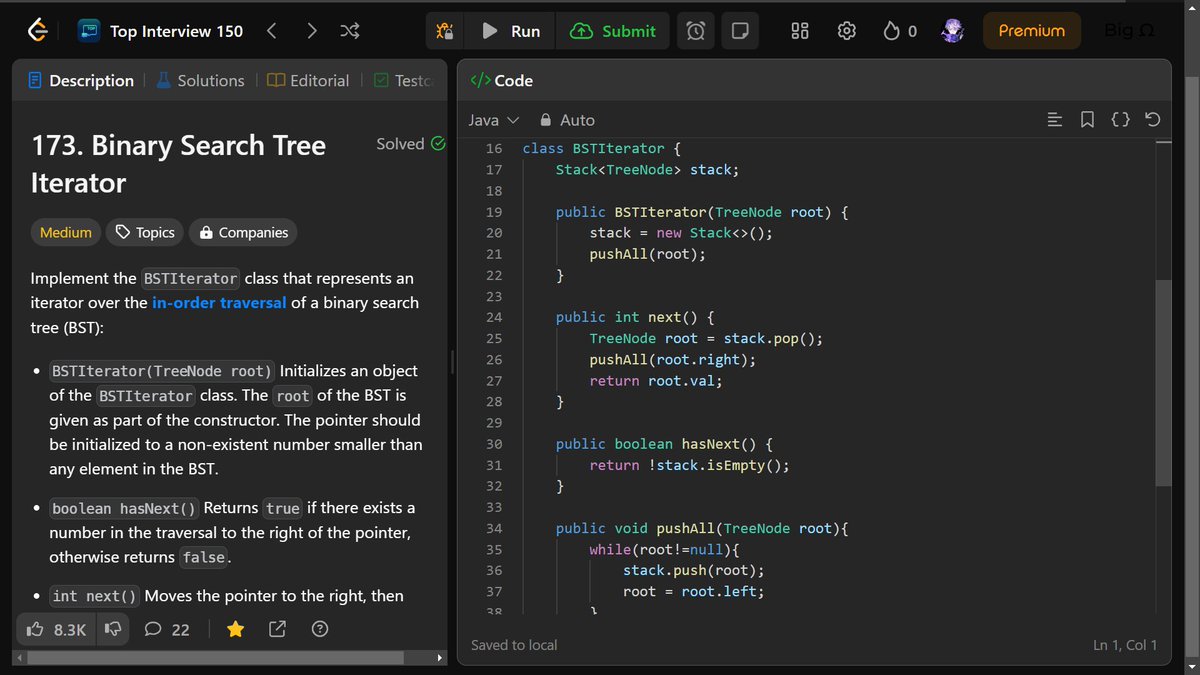Screen dimensions: 1200x675
Task: Open the alarm clock timer
Action: click(695, 31)
